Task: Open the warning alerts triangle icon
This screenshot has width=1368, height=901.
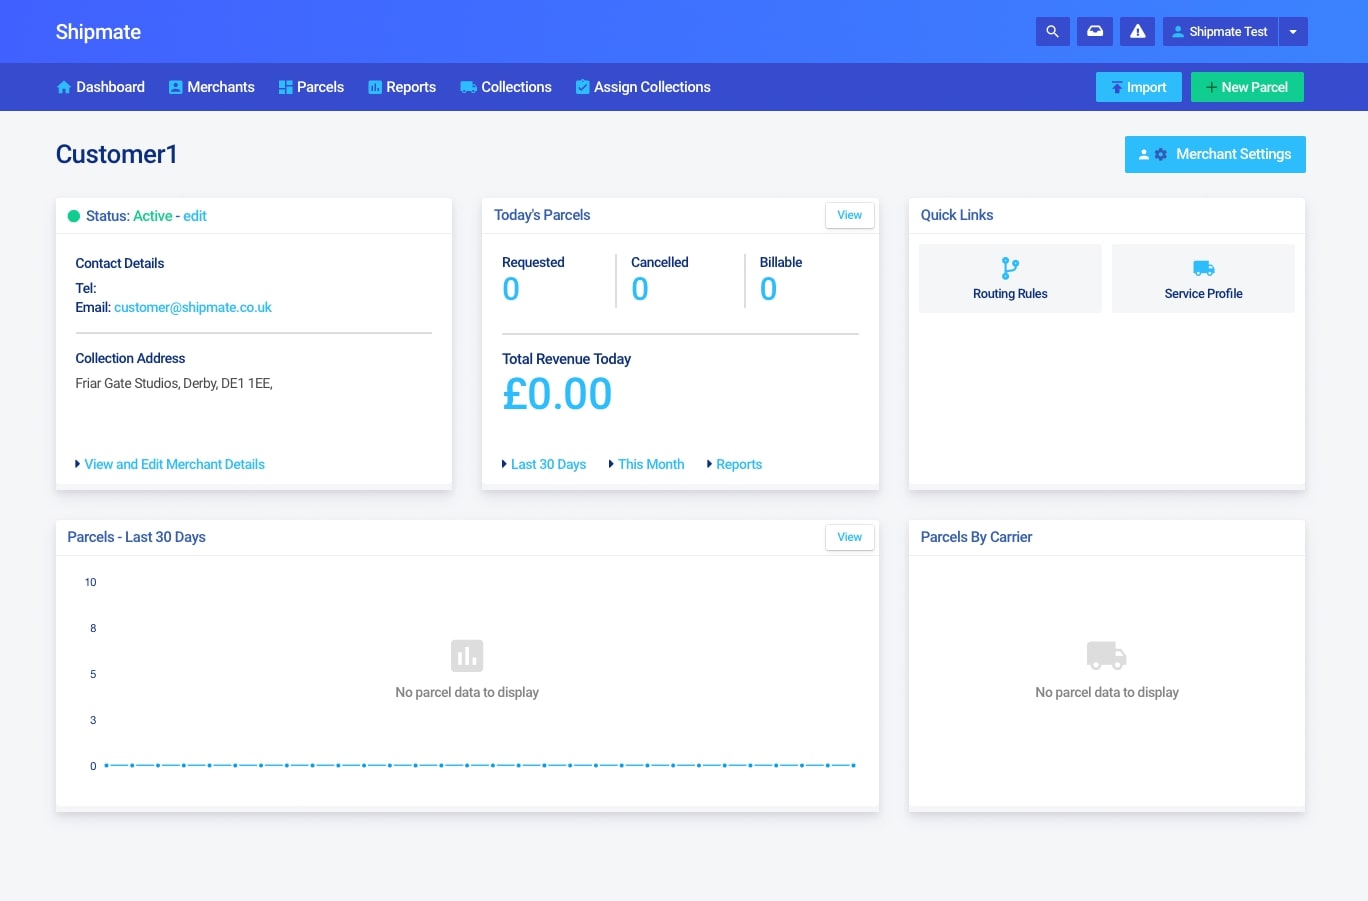Action: click(x=1137, y=32)
